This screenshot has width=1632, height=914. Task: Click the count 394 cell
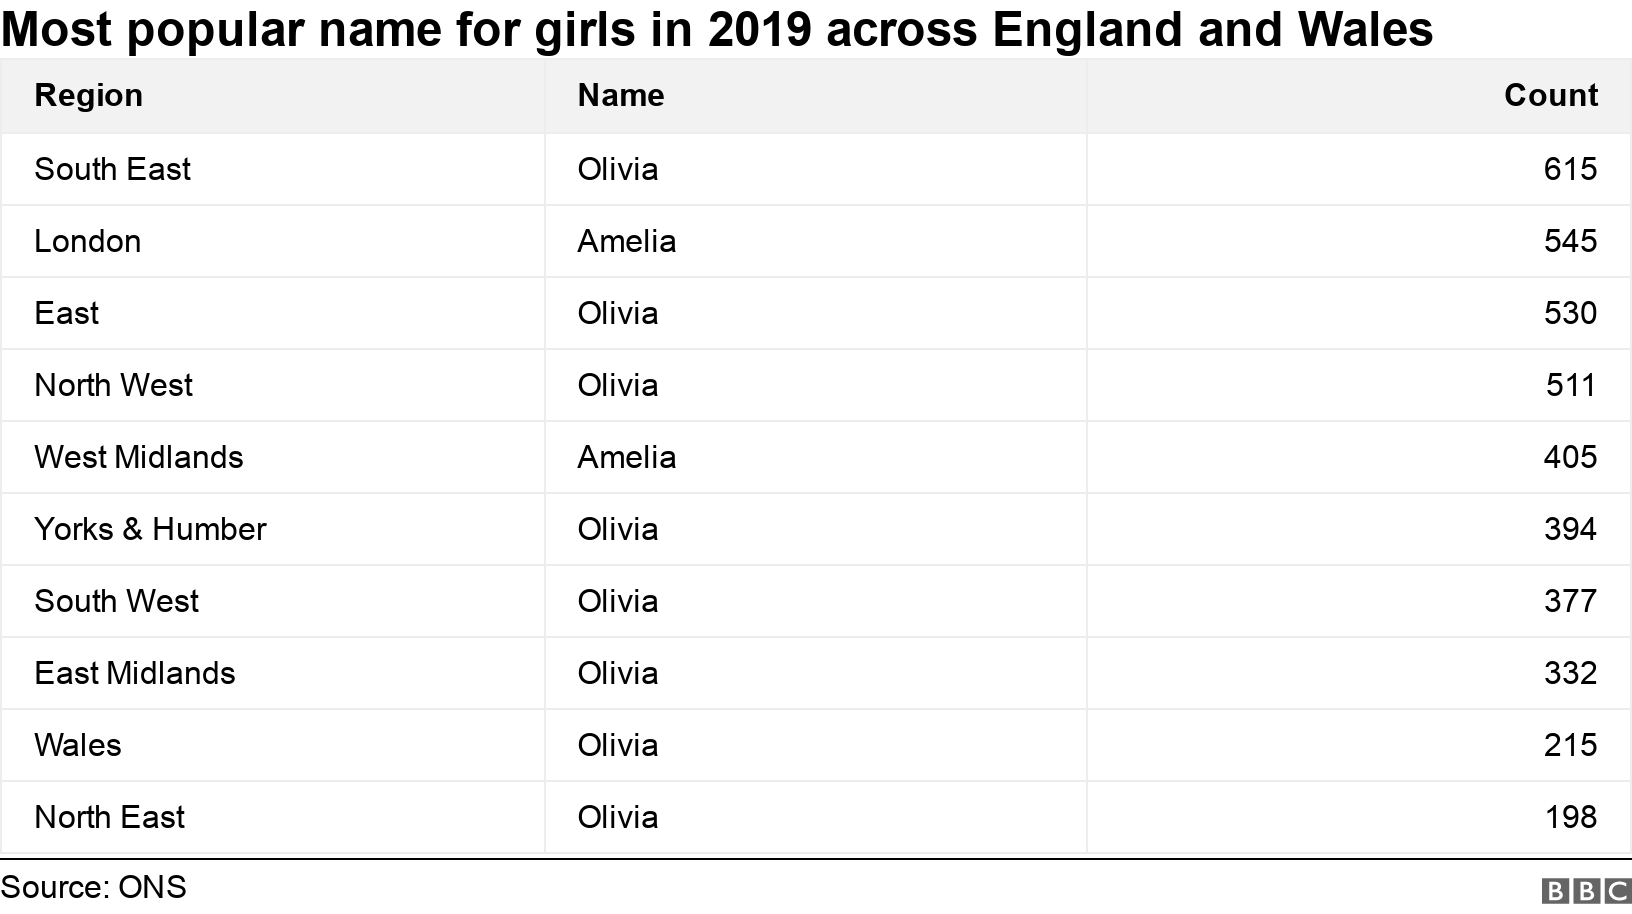click(1570, 529)
